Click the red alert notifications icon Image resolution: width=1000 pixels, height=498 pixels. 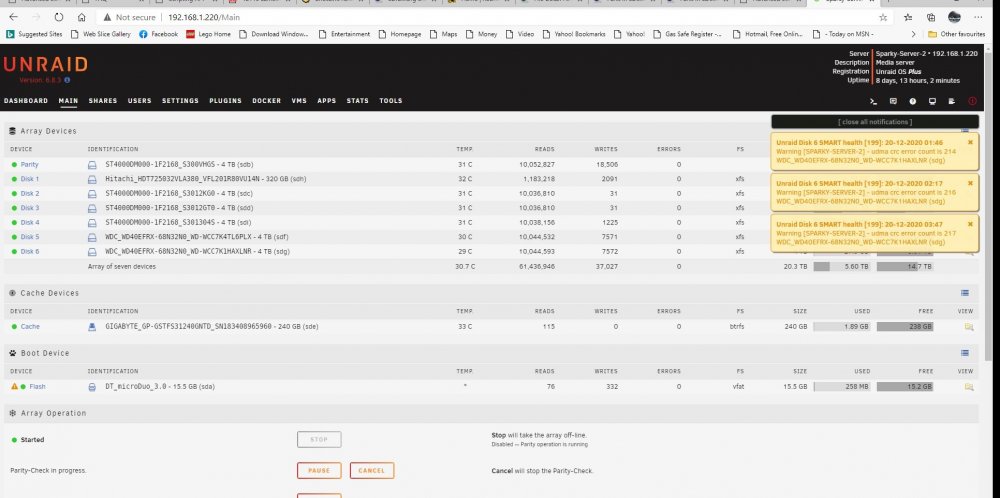tap(972, 101)
